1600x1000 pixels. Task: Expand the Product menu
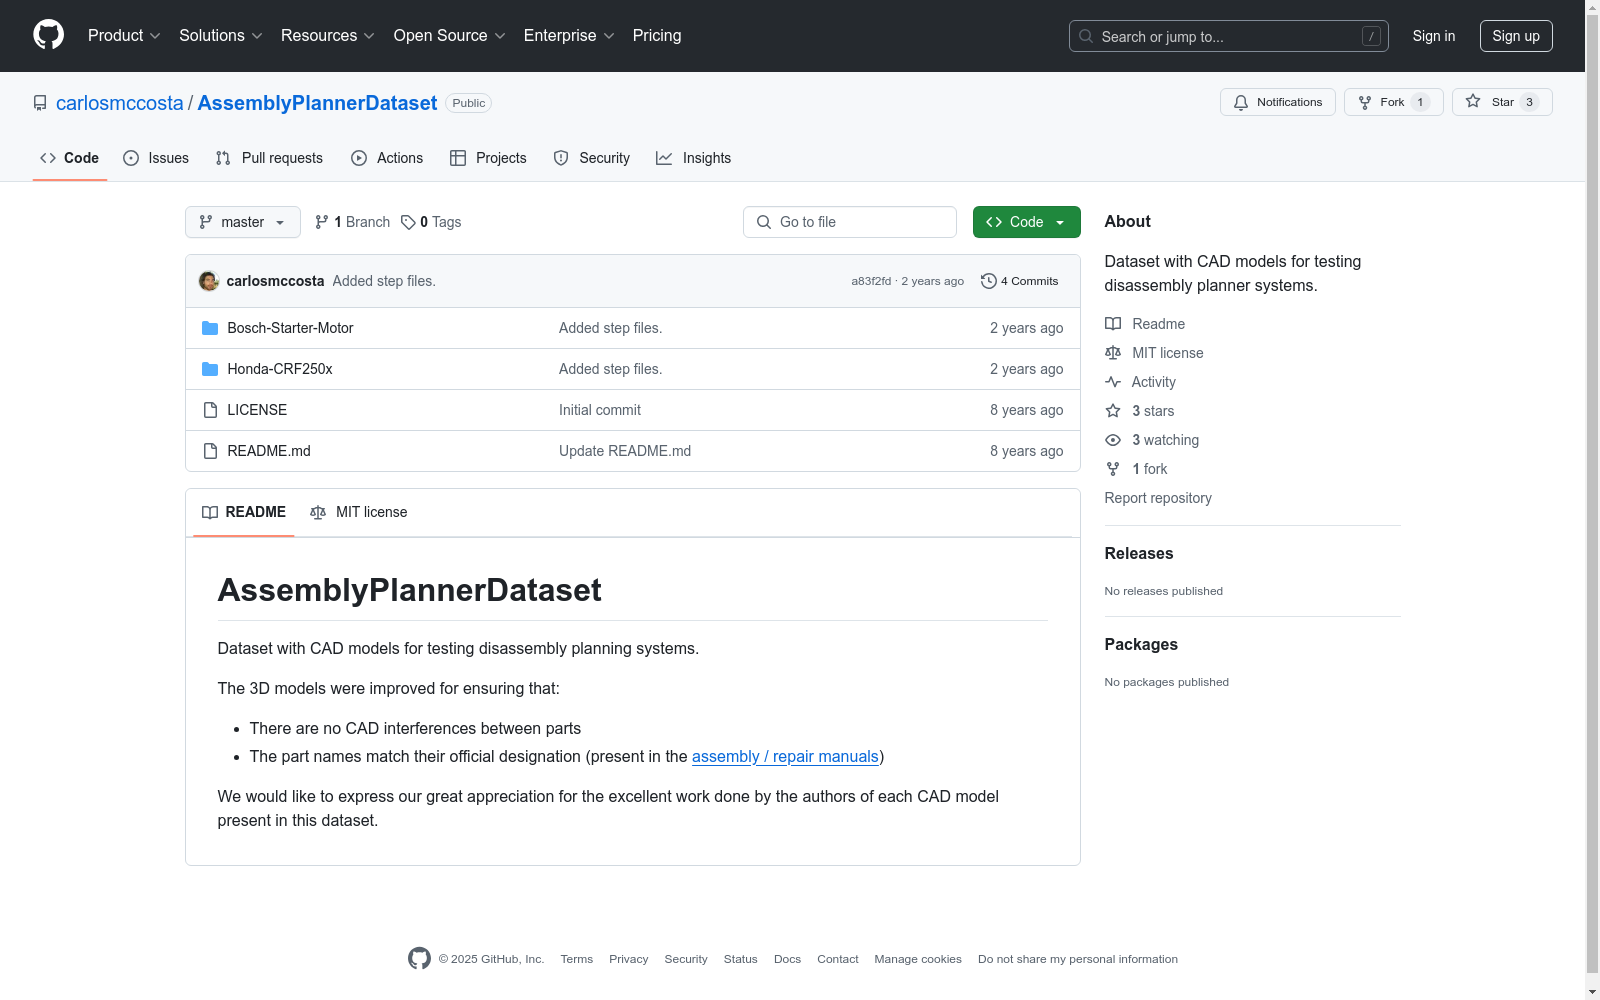(124, 35)
